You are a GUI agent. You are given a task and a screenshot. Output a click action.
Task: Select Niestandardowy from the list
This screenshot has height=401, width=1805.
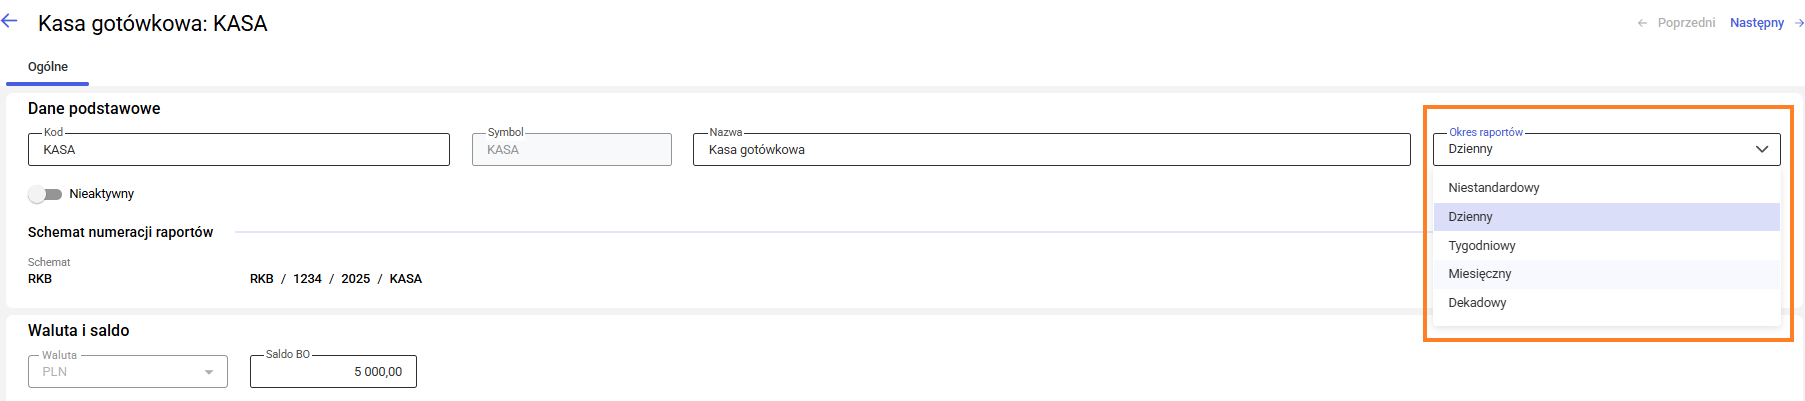pyautogui.click(x=1493, y=188)
